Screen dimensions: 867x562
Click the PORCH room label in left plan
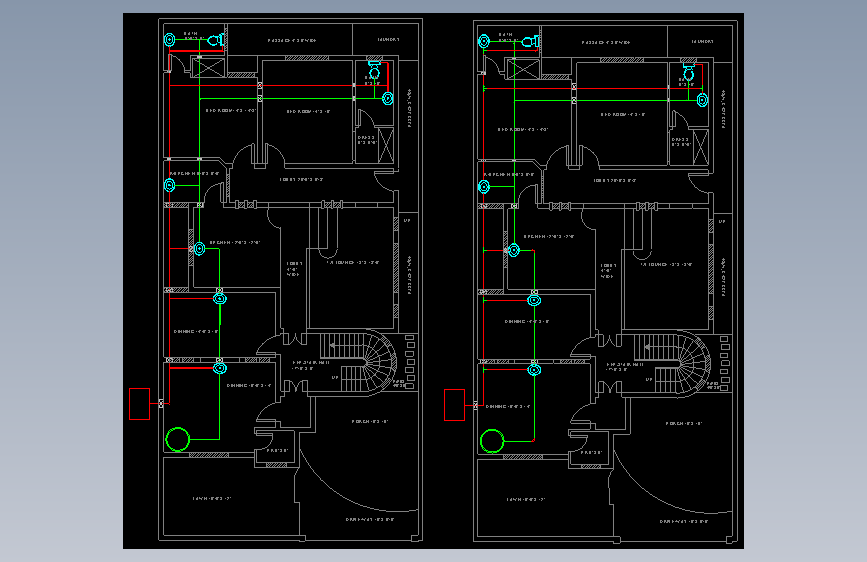[x=370, y=422]
